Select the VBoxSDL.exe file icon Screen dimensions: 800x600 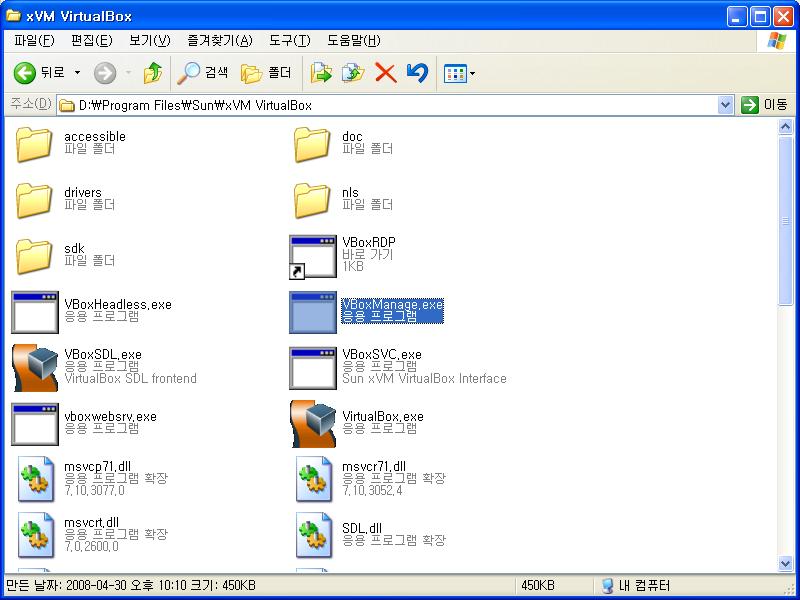[x=34, y=368]
